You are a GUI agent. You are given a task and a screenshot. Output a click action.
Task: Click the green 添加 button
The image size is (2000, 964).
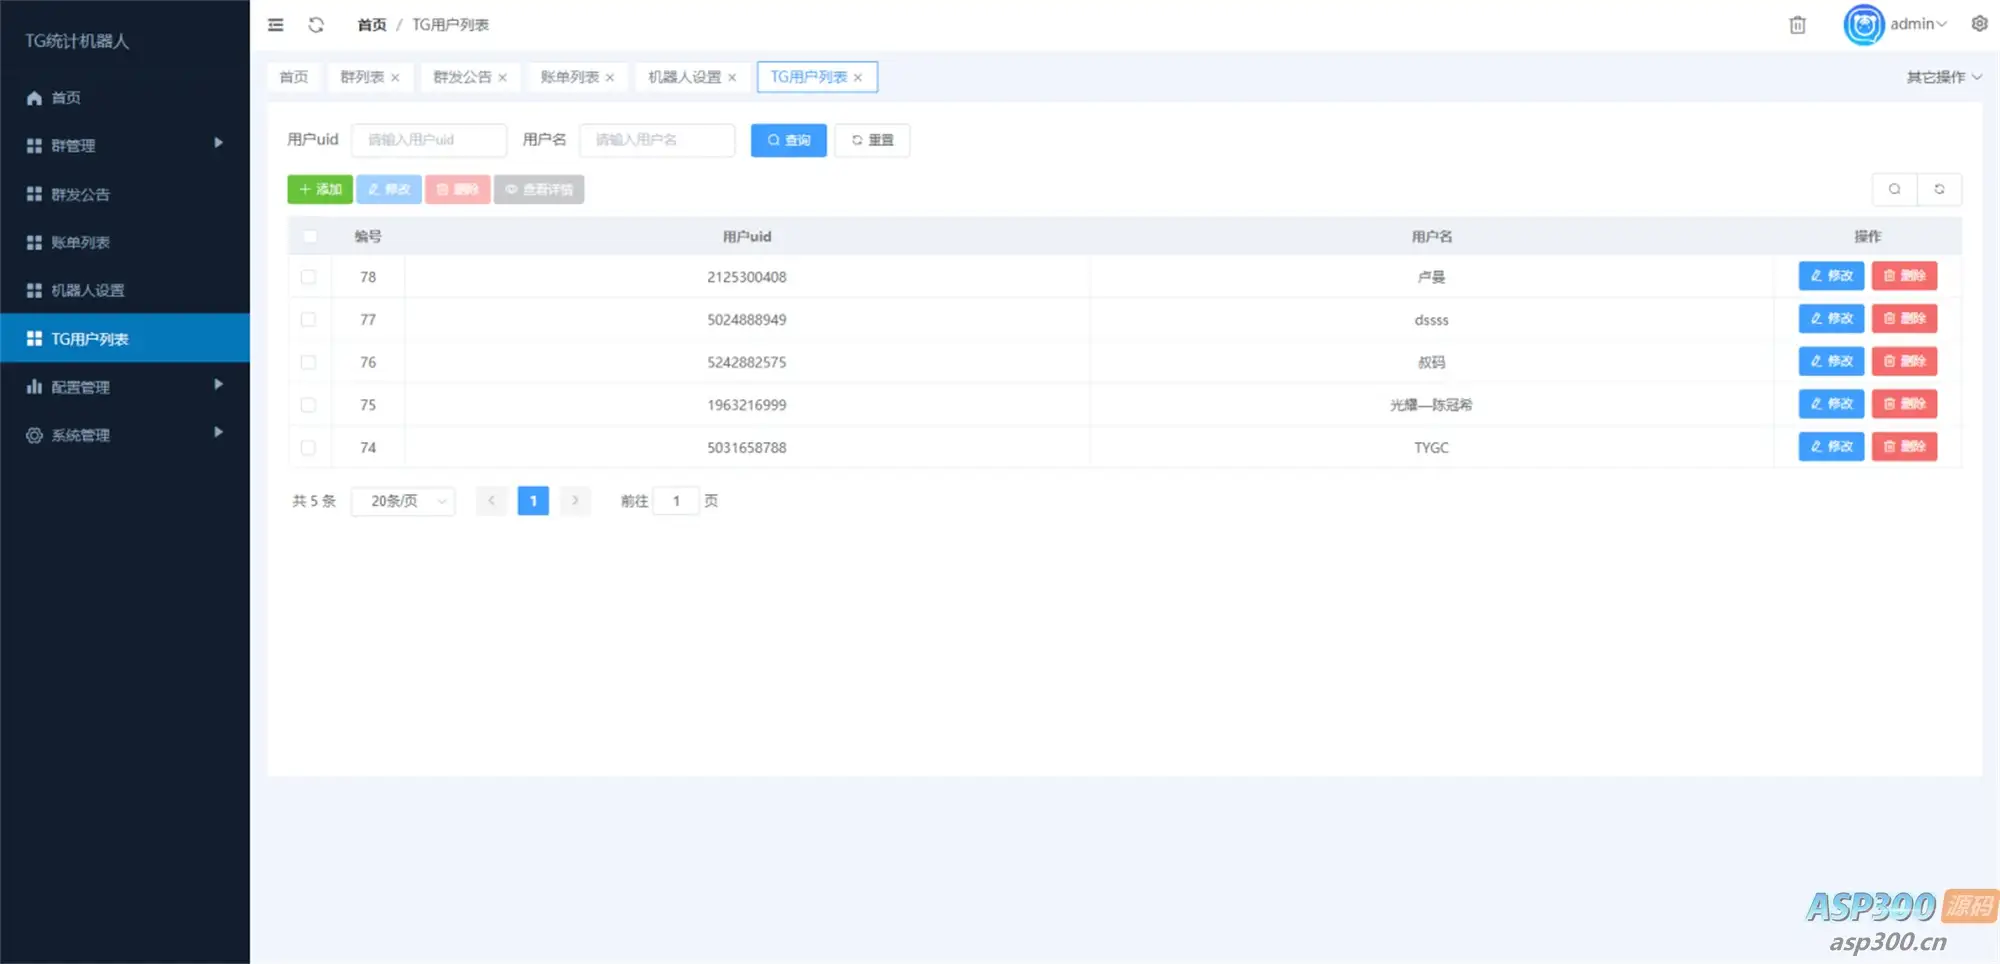tap(320, 189)
